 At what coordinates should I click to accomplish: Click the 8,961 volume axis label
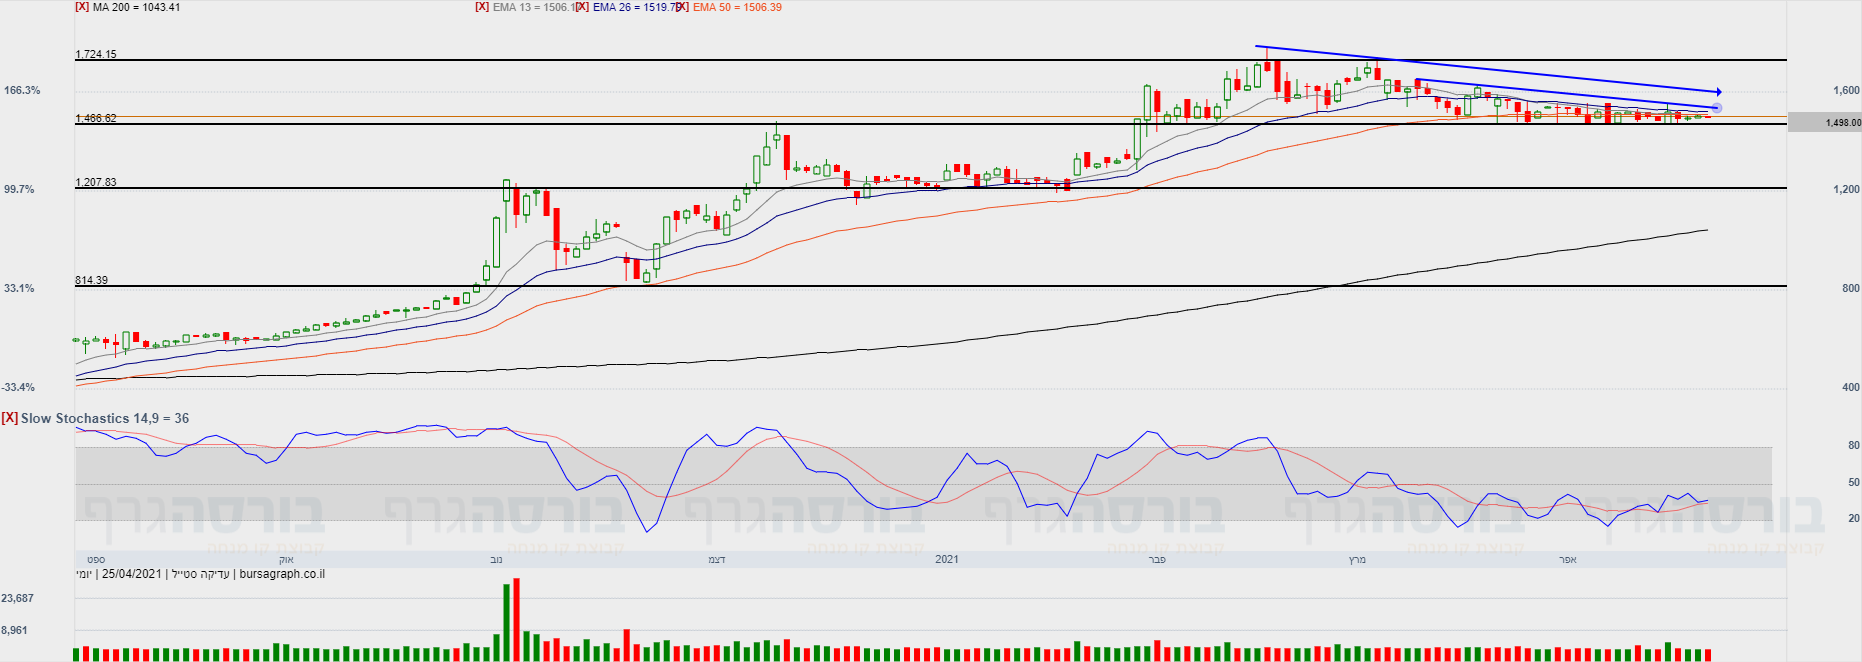tap(15, 630)
